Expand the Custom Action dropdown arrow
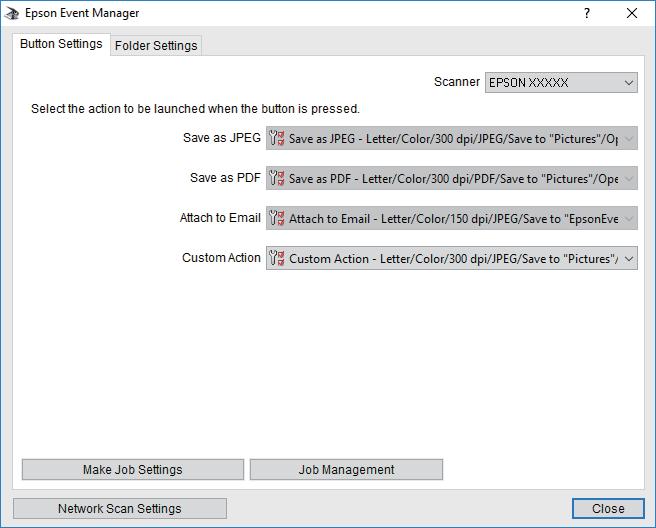 [x=628, y=259]
